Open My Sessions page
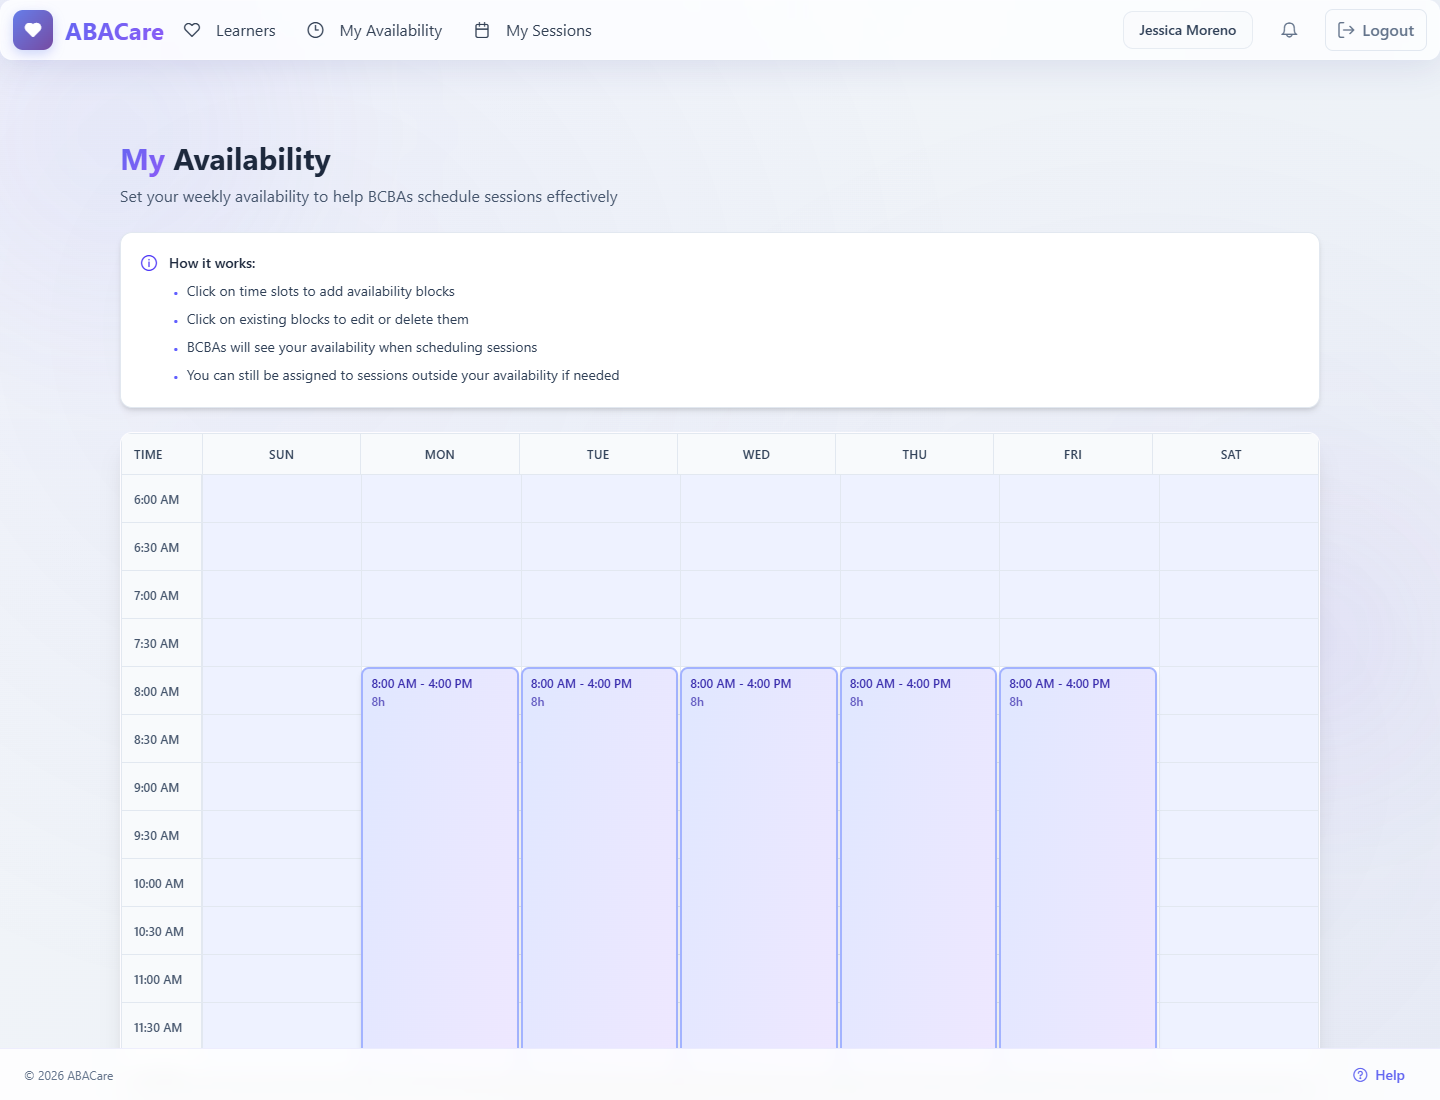The height and width of the screenshot is (1100, 1440). pos(533,31)
